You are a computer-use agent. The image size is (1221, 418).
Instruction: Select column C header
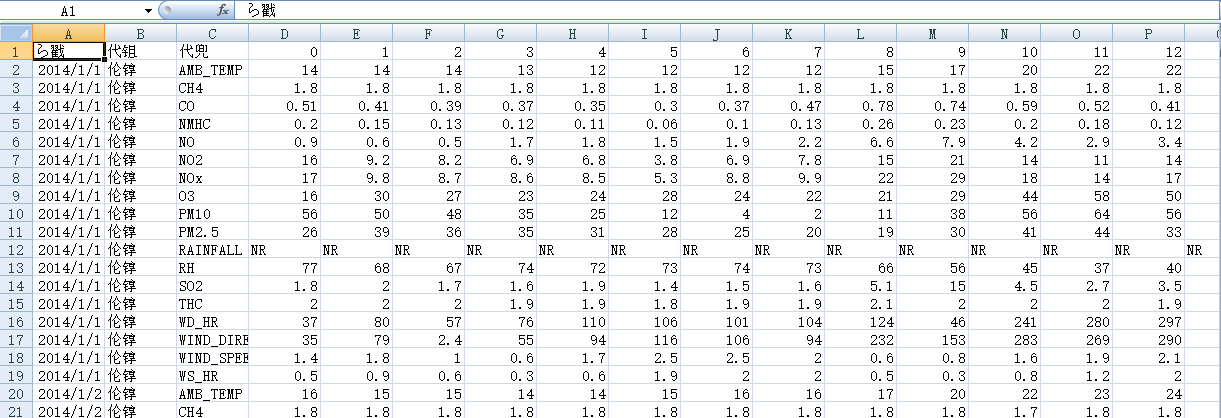click(x=212, y=33)
